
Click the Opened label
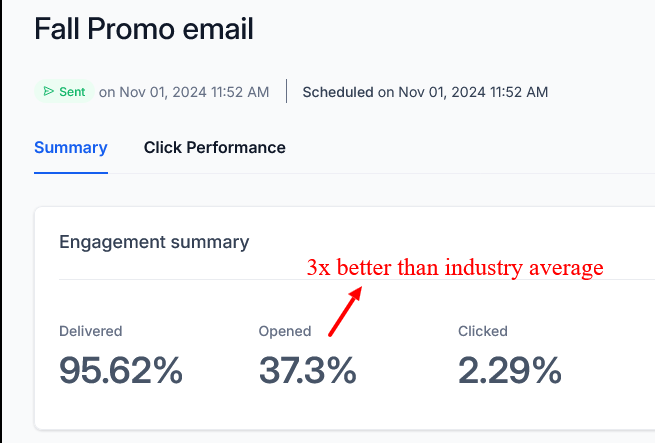(x=285, y=331)
